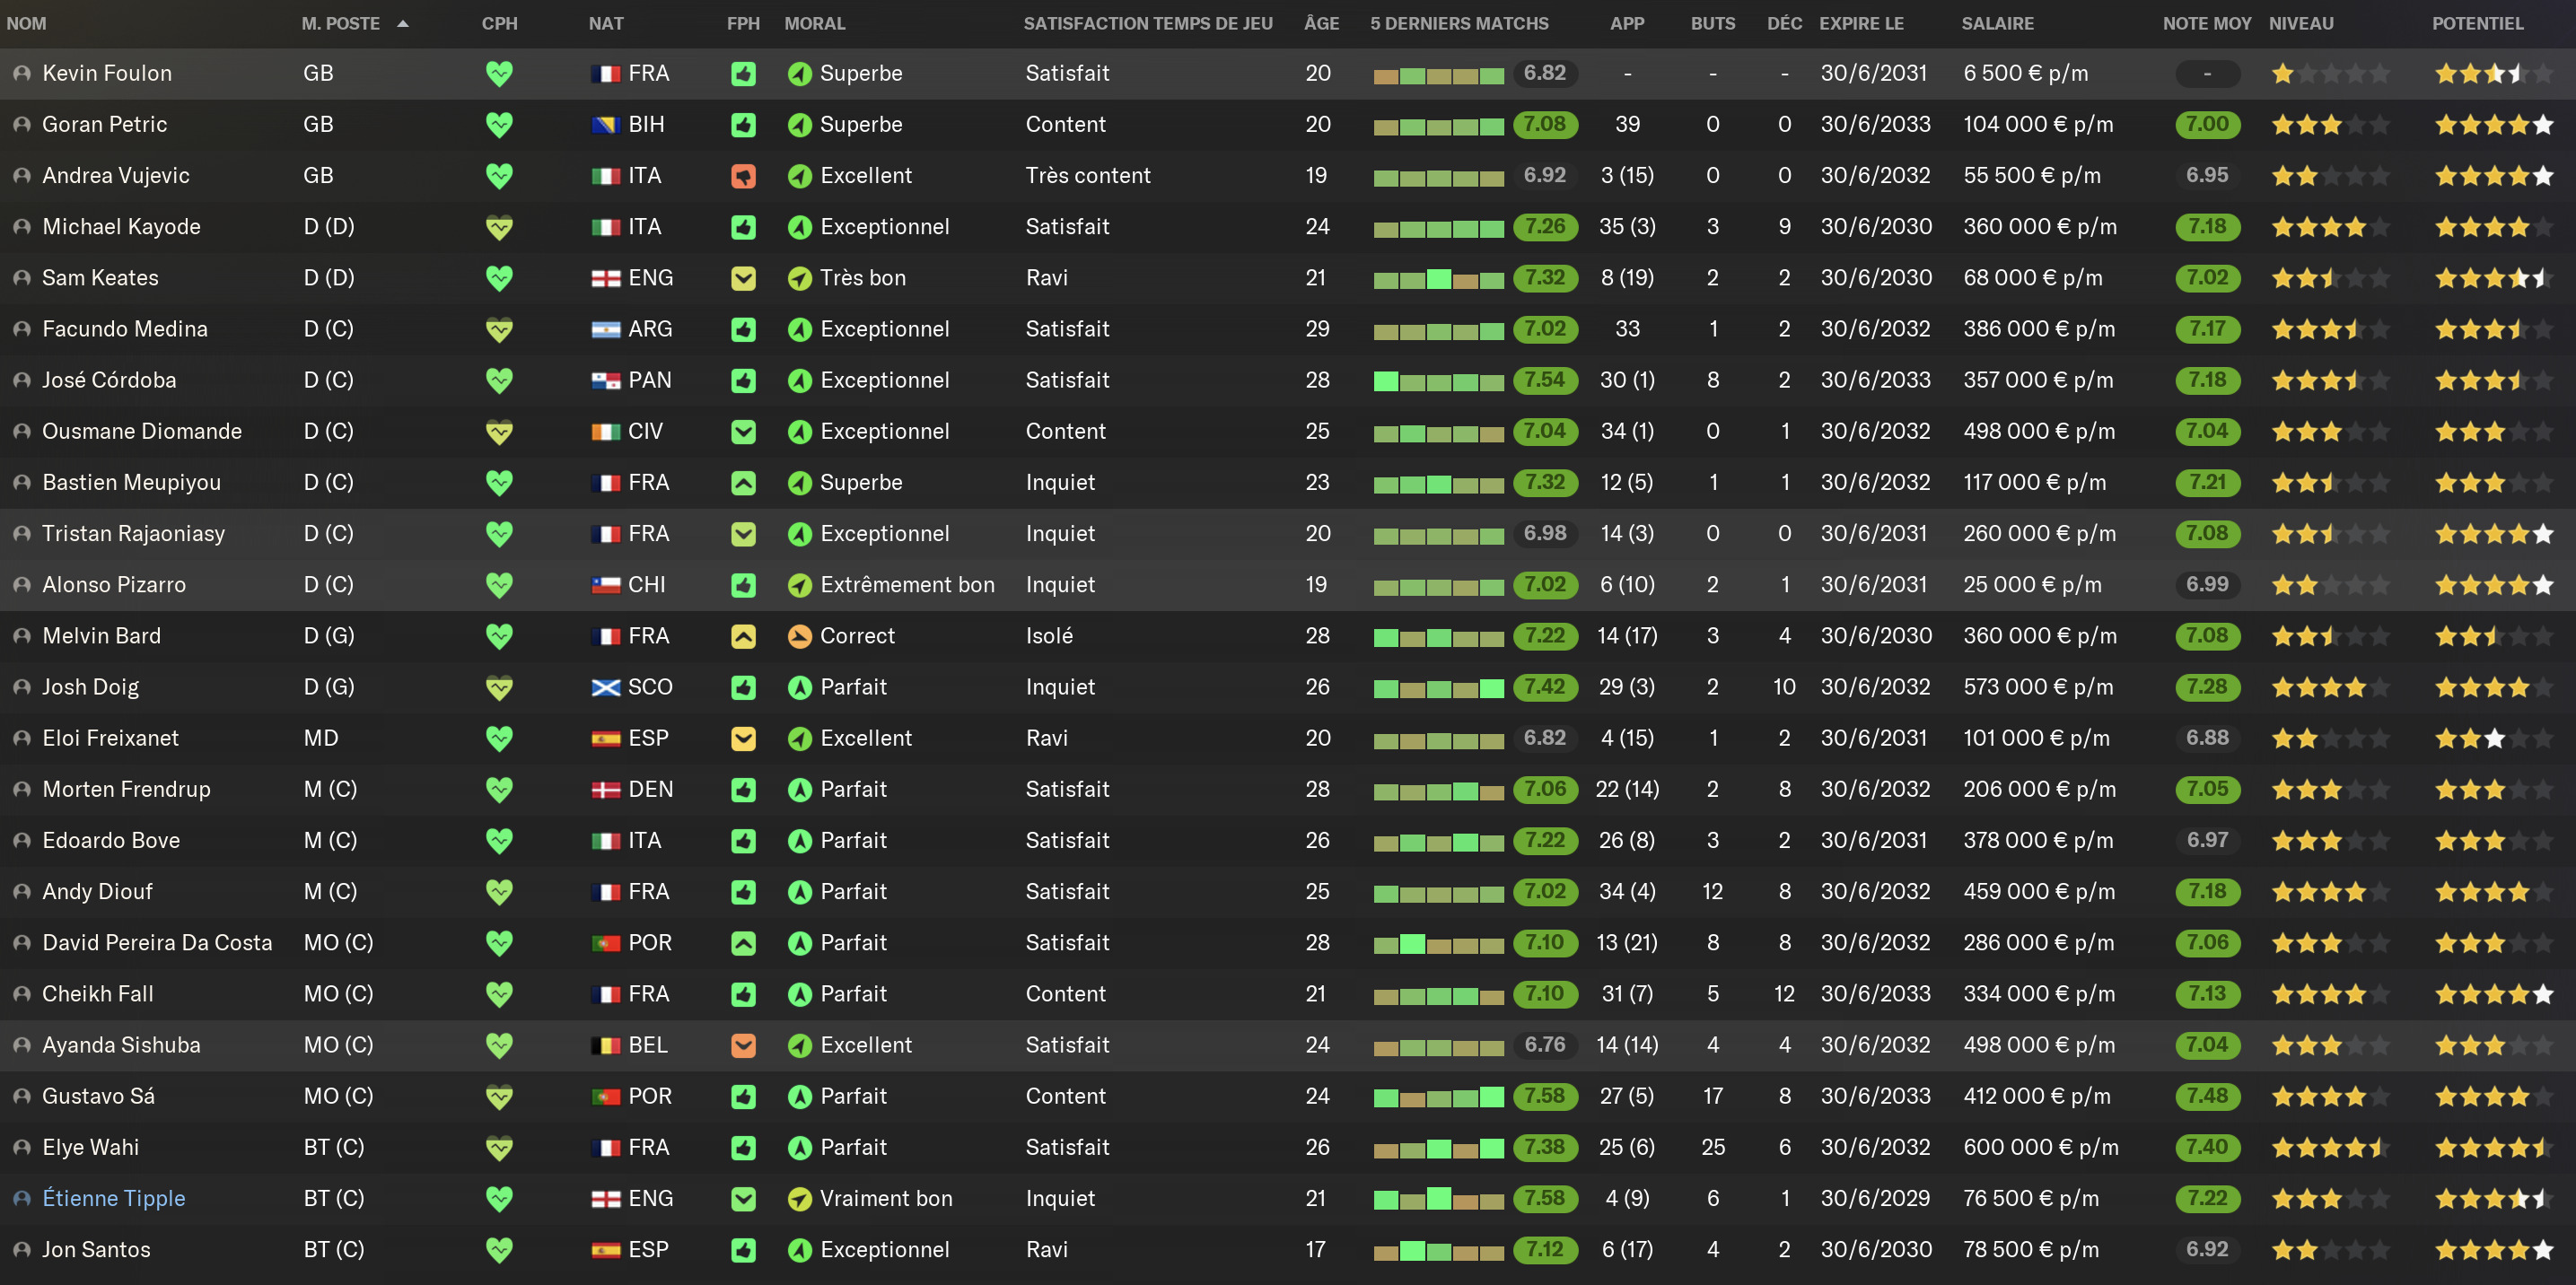Click the potential stars for Goran Petric
The width and height of the screenshot is (2576, 1285).
(x=2494, y=125)
